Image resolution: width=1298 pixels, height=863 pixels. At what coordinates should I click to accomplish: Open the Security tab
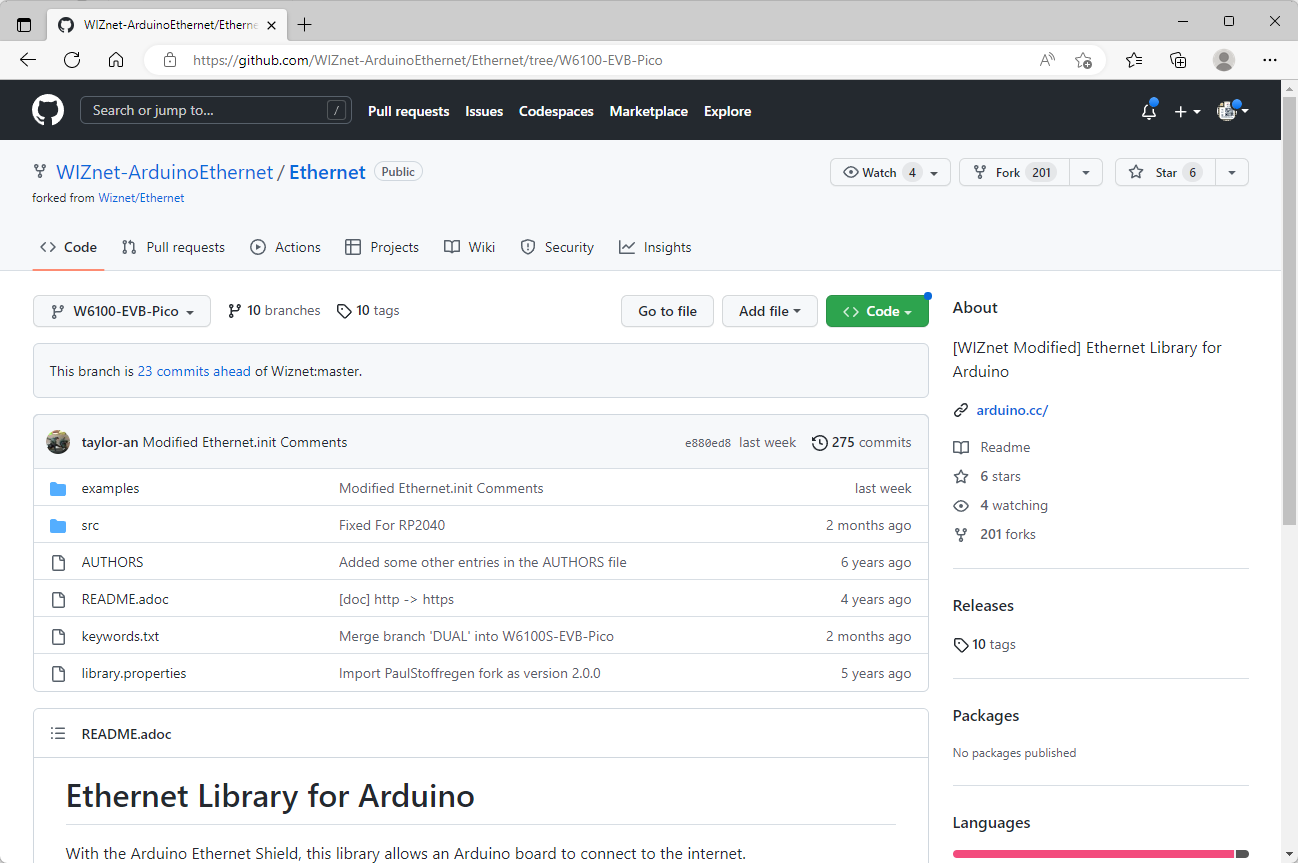(557, 247)
